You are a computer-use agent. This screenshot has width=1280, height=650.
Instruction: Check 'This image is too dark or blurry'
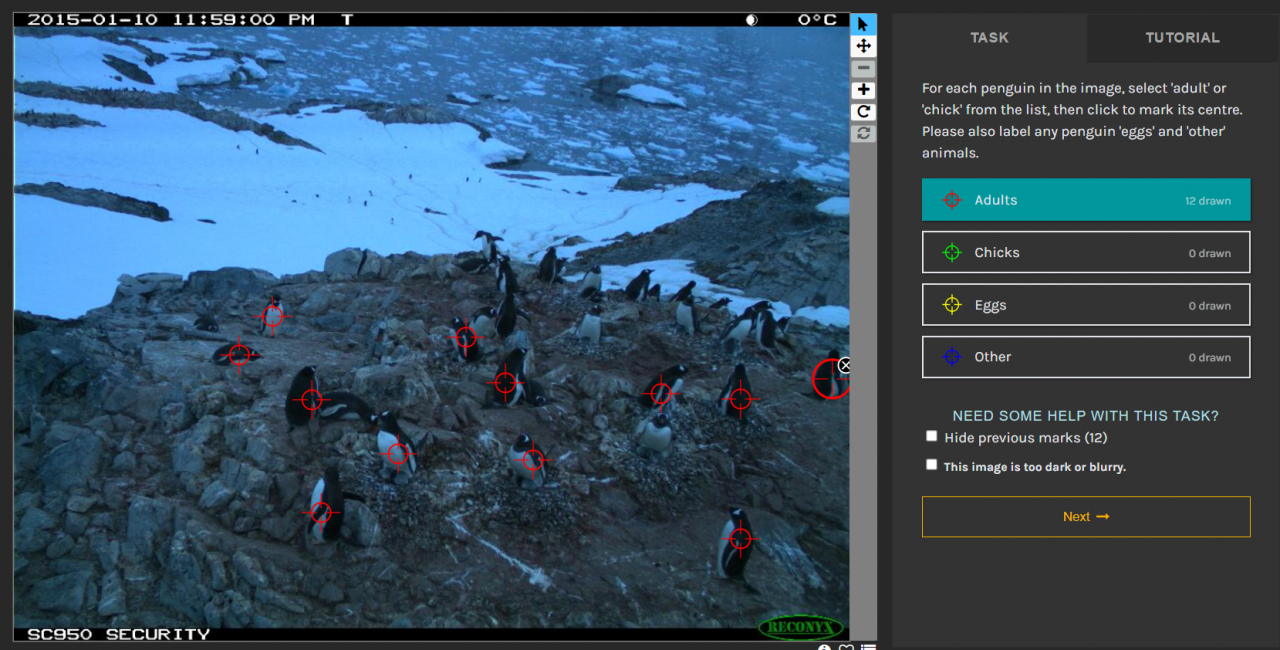pyautogui.click(x=932, y=465)
